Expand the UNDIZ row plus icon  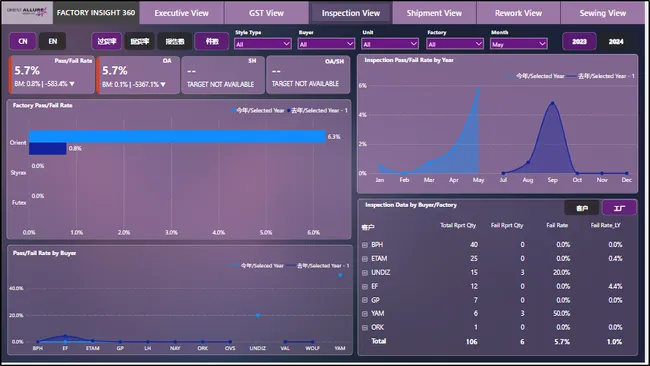[x=365, y=273]
